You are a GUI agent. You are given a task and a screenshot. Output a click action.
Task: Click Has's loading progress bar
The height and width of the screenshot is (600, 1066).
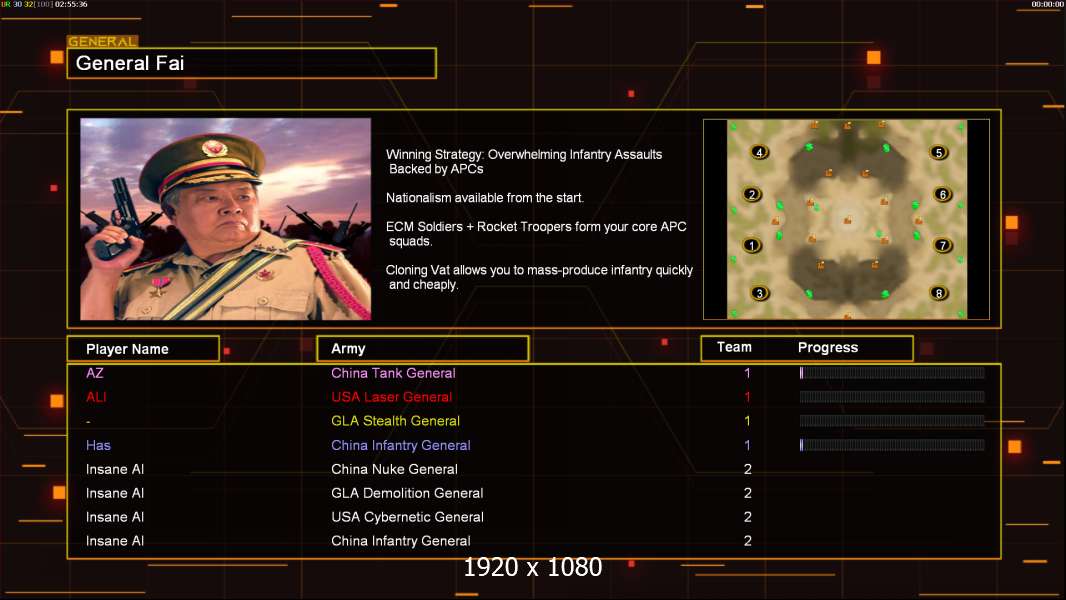pyautogui.click(x=892, y=445)
